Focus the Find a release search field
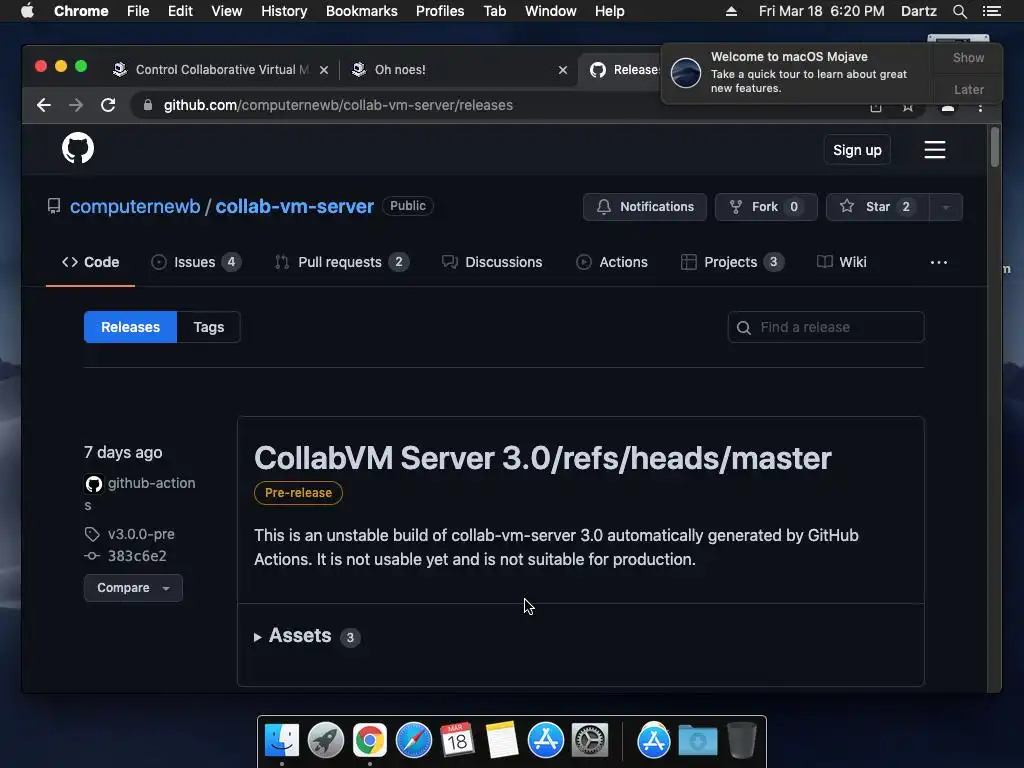Image resolution: width=1024 pixels, height=768 pixels. (x=825, y=327)
